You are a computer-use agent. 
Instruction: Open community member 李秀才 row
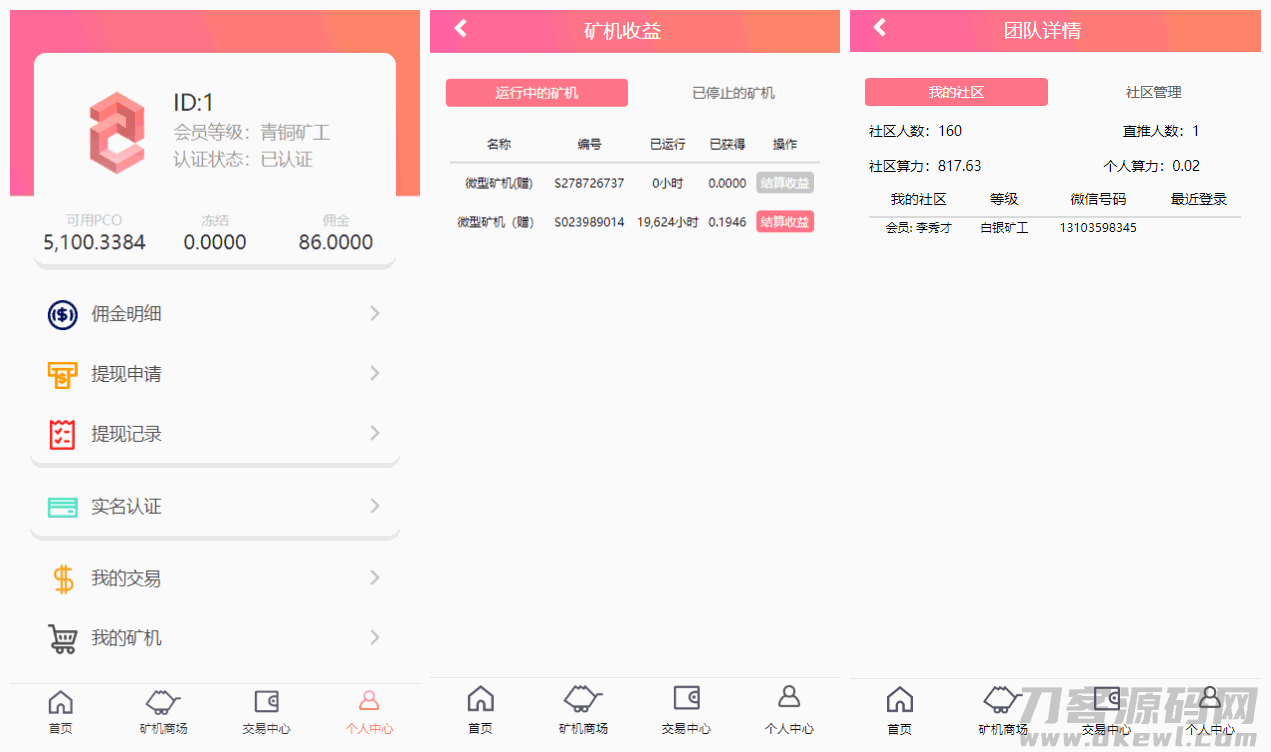pyautogui.click(x=918, y=228)
